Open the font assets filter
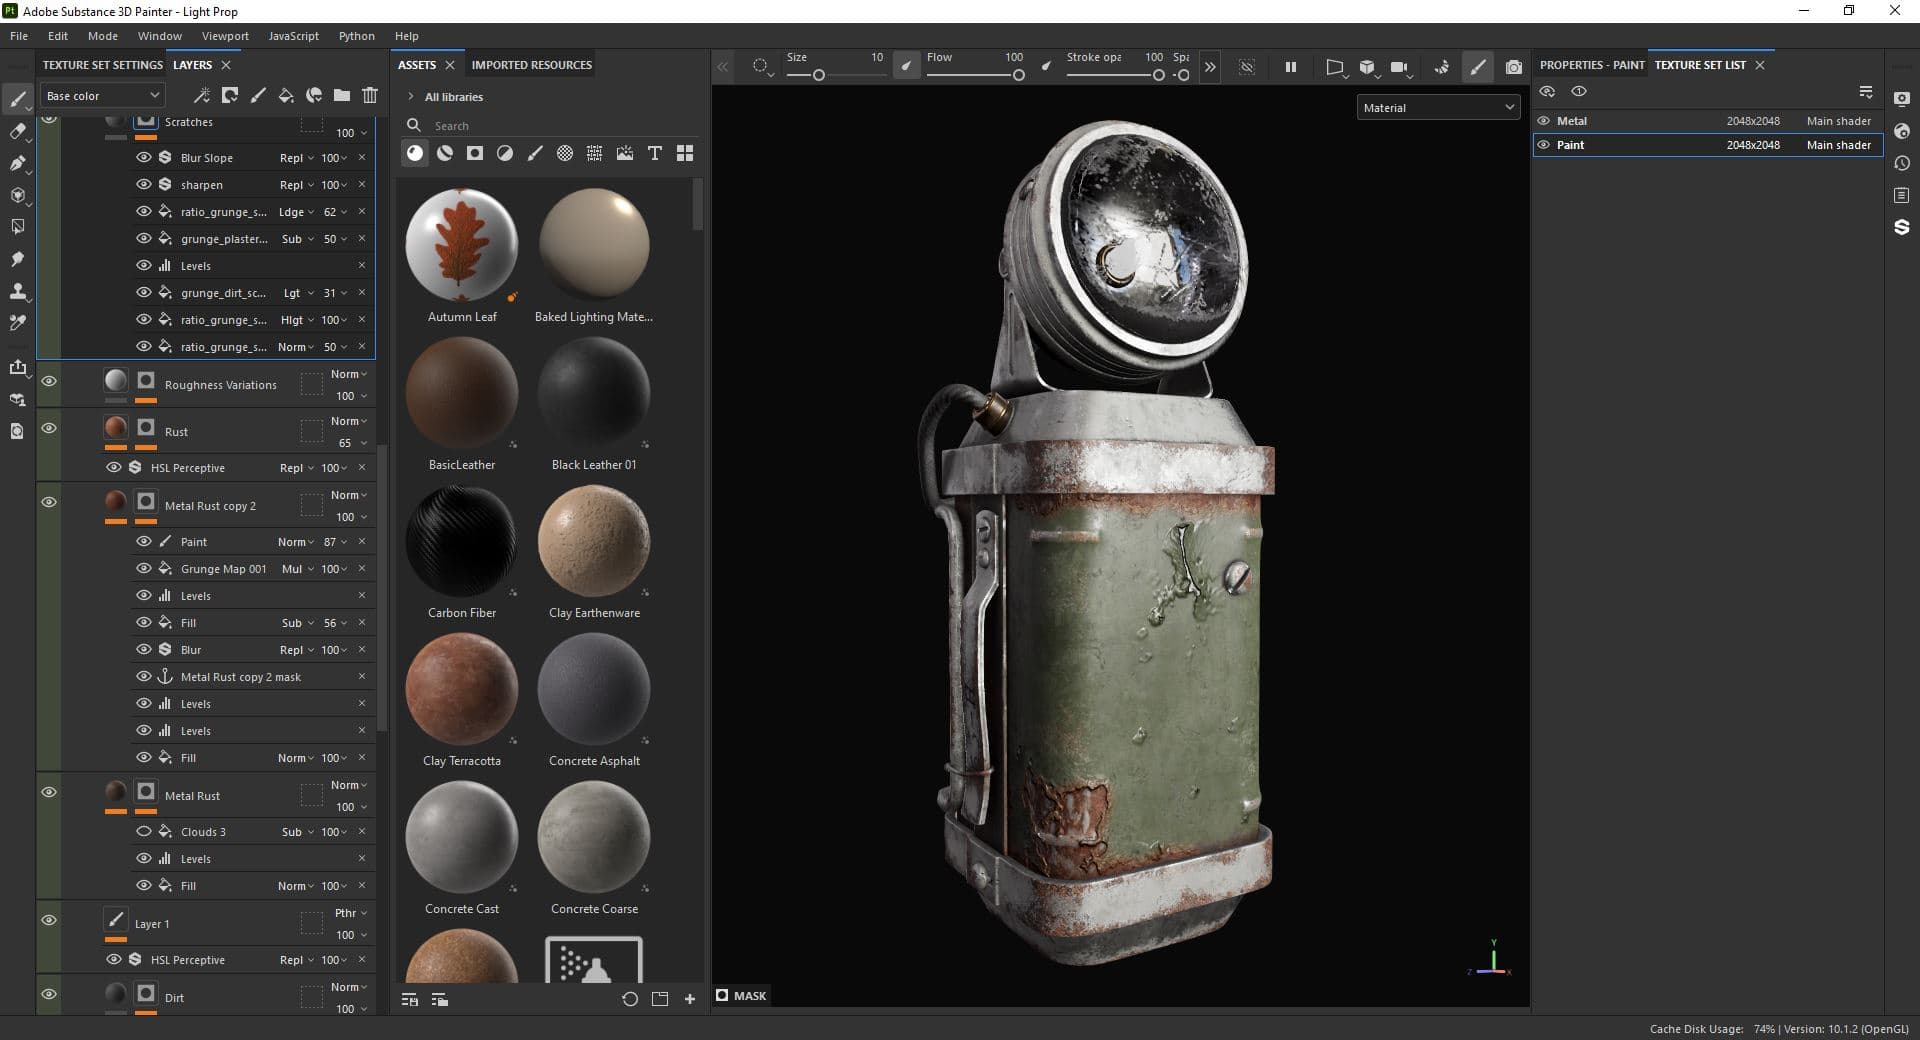This screenshot has height=1040, width=1920. click(x=654, y=153)
